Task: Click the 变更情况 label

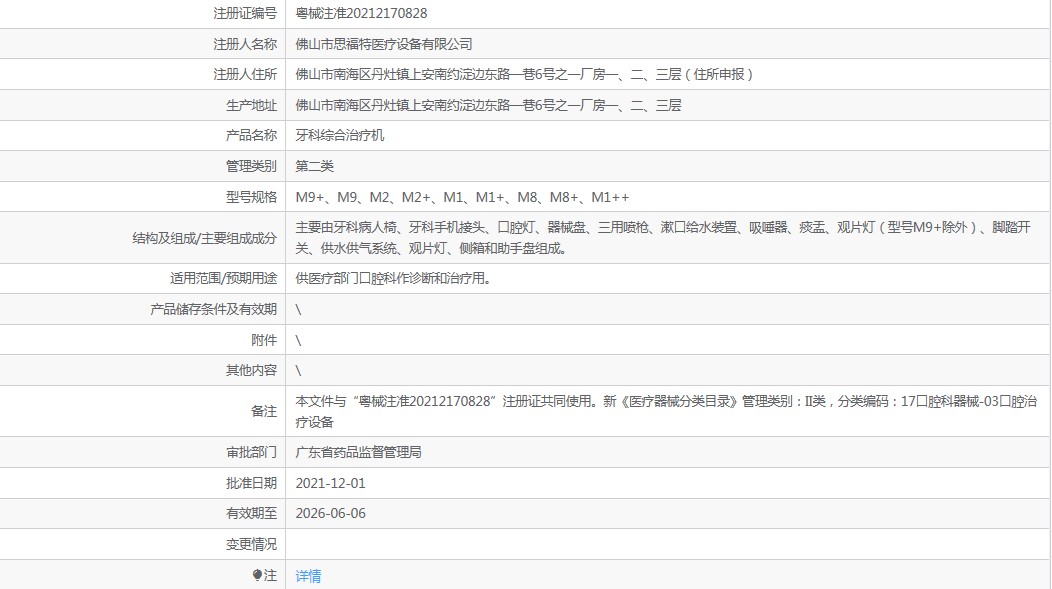Action: [x=251, y=544]
